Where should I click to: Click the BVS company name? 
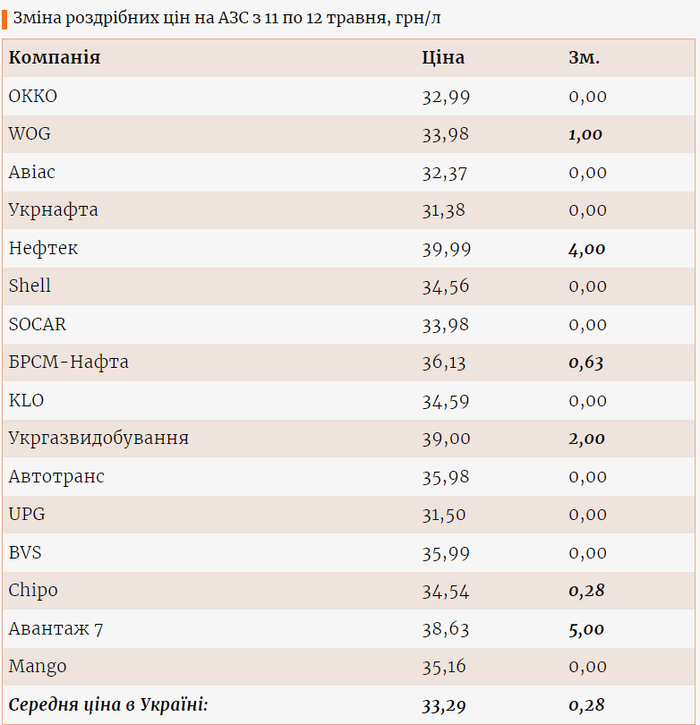25,552
